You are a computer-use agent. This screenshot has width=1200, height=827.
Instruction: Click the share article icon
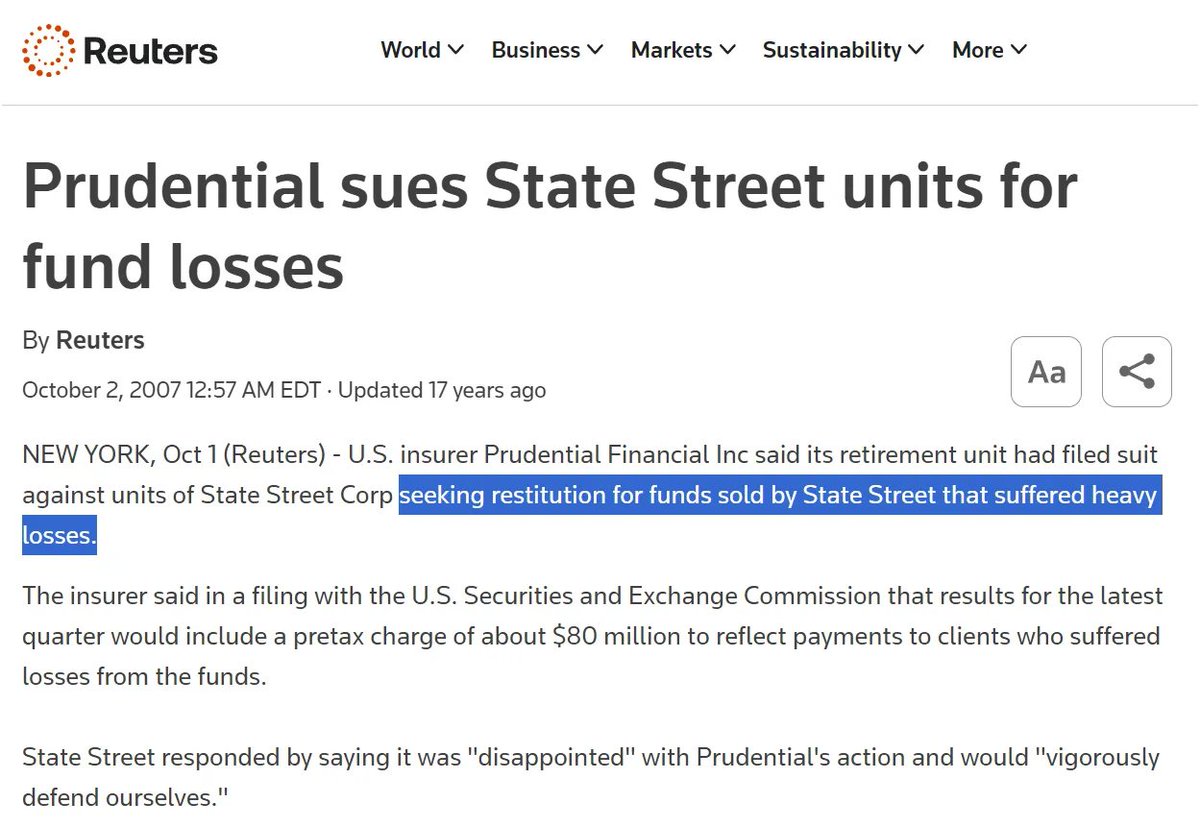point(1137,372)
